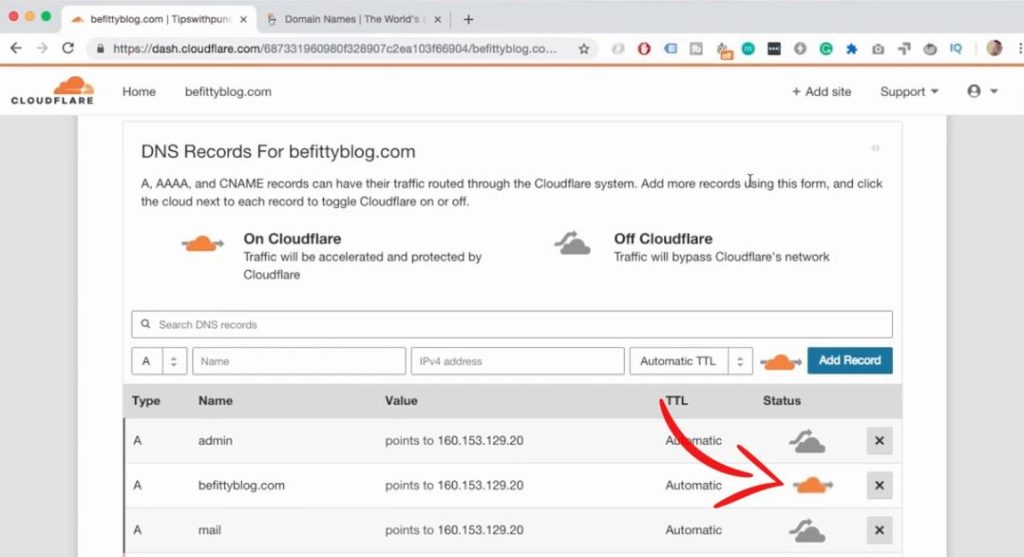Close the befittyblog.com browser tab
The width and height of the screenshot is (1024, 557).
(244, 20)
